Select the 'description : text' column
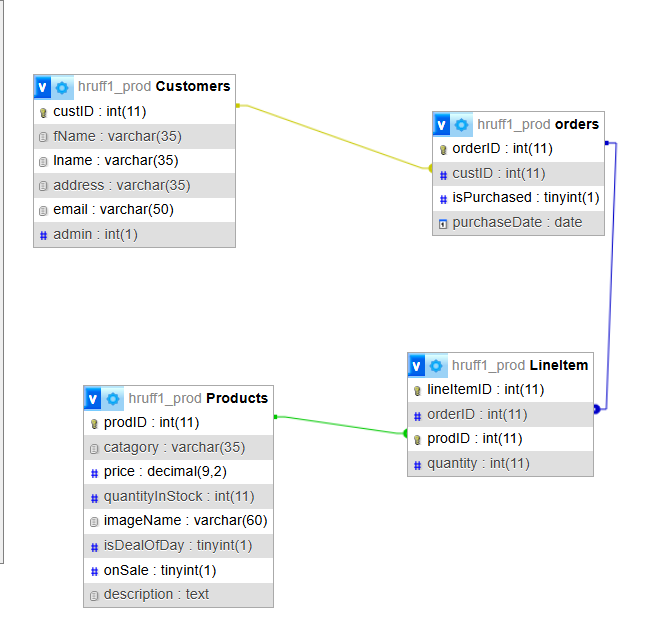 click(179, 595)
